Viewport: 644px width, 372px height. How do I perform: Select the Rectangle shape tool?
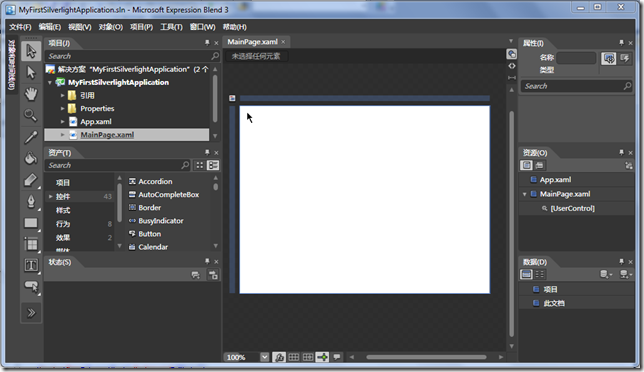[x=31, y=223]
